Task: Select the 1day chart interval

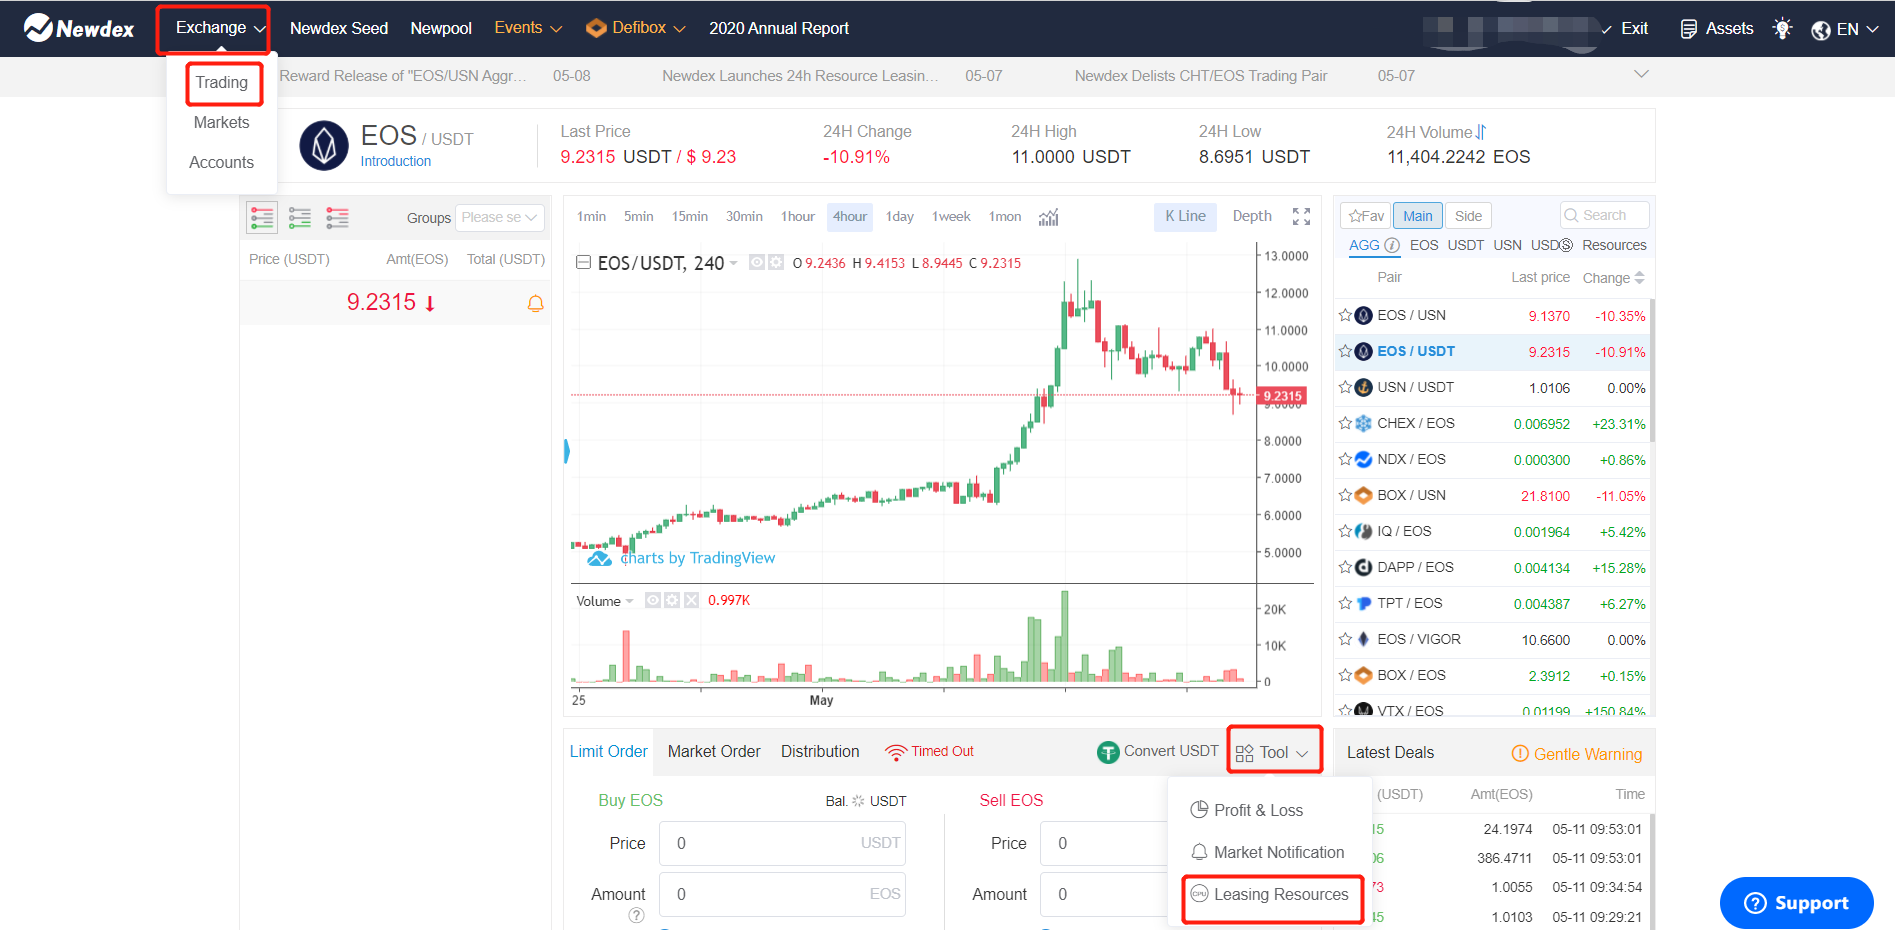Action: 900,216
